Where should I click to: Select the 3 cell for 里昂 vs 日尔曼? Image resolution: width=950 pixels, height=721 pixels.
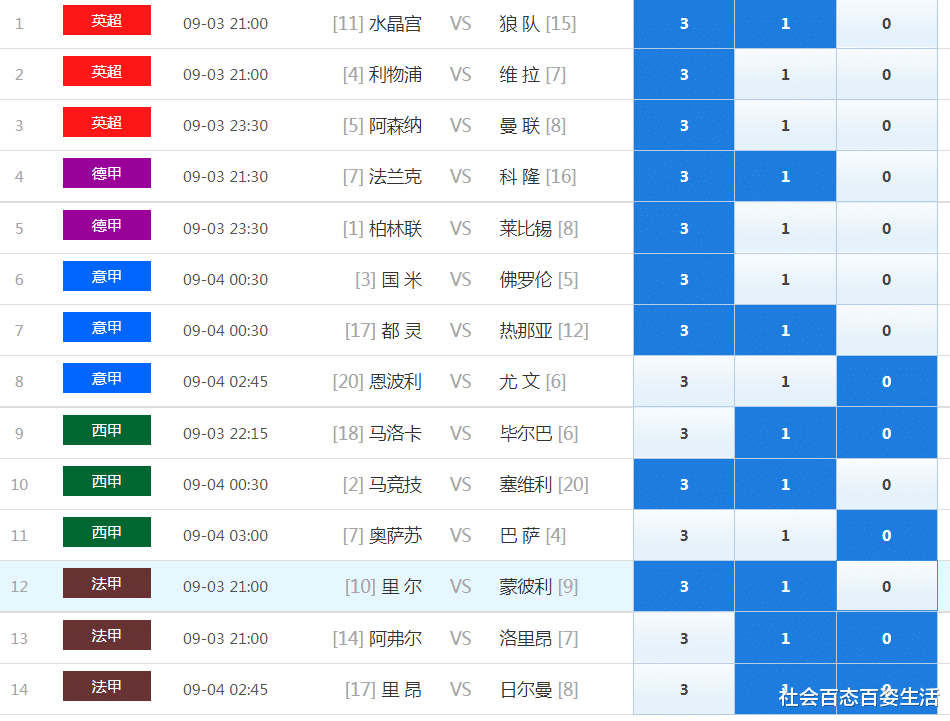684,689
